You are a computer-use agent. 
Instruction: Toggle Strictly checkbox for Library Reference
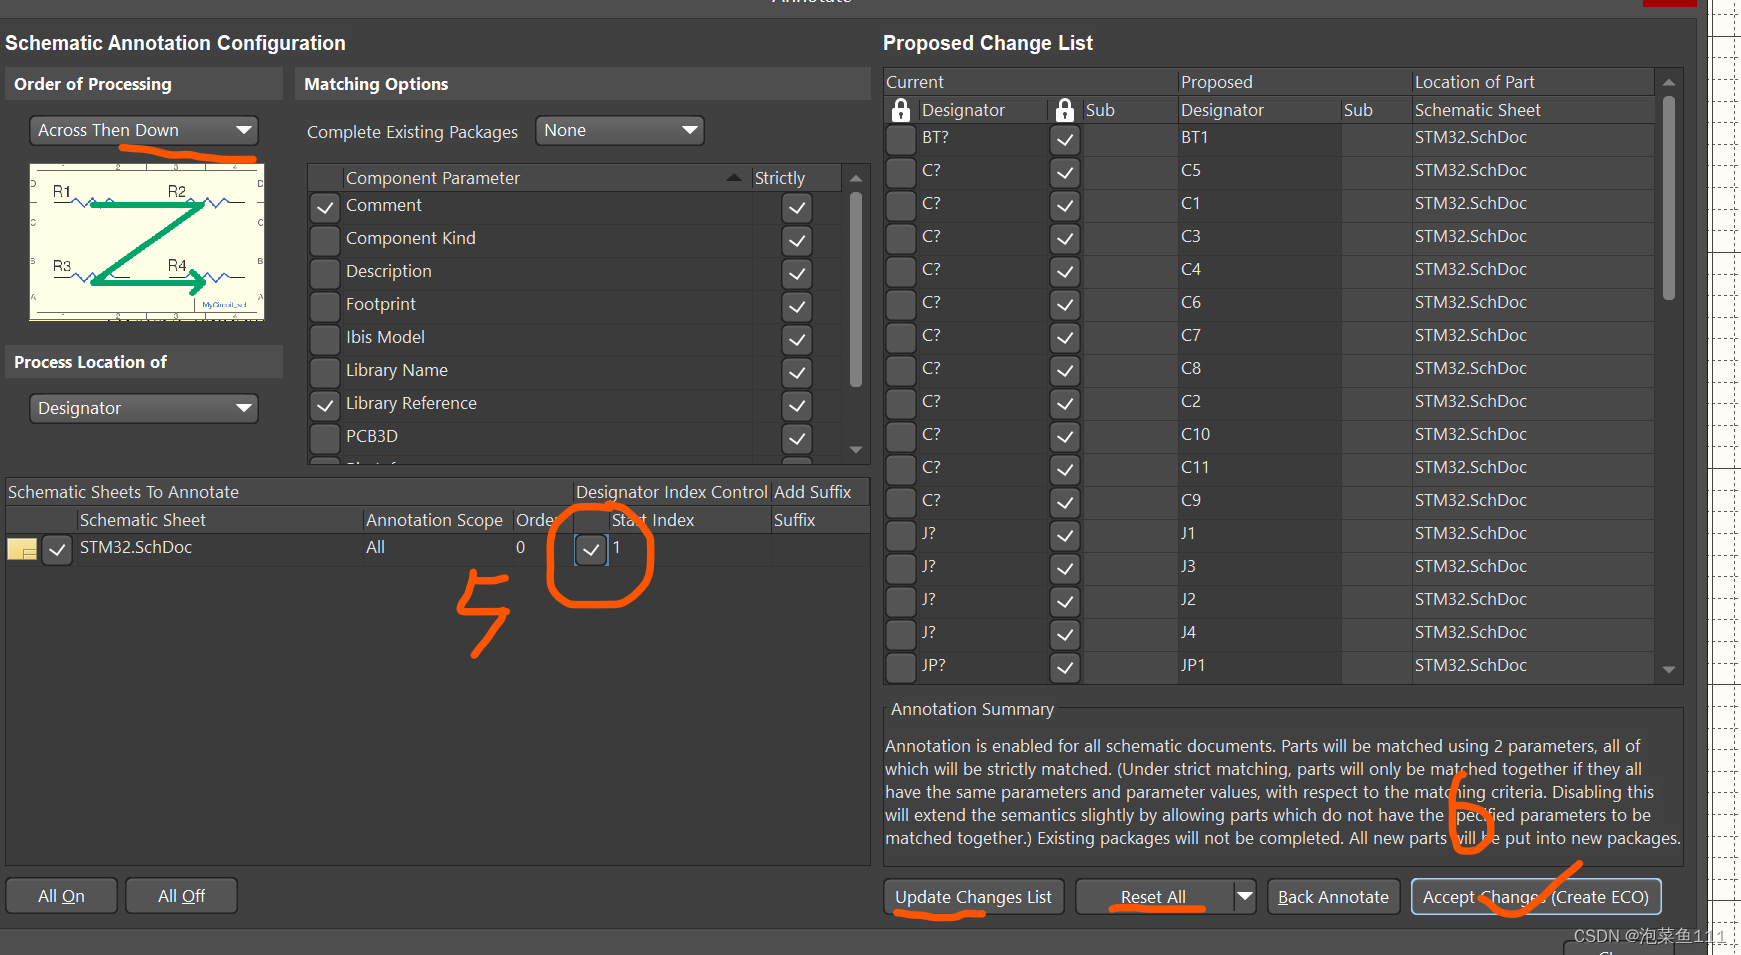(x=797, y=406)
